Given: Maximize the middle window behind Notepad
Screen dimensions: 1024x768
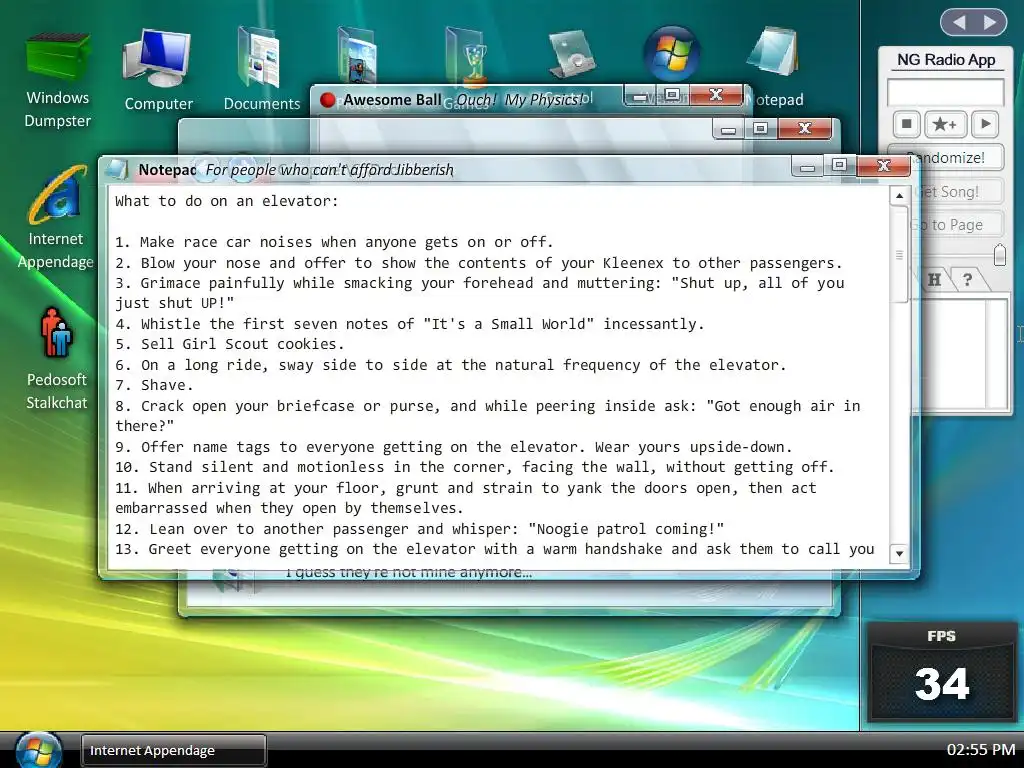Looking at the screenshot, I should tap(761, 129).
